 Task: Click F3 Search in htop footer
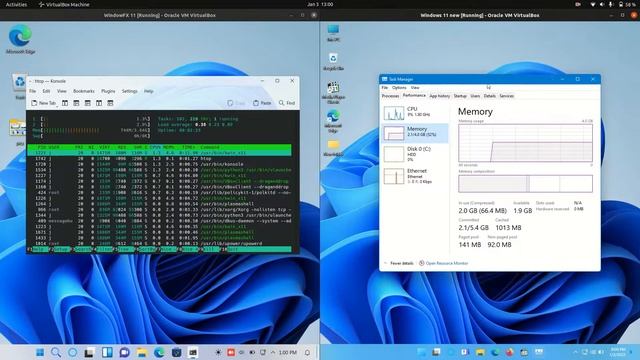[x=83, y=249]
